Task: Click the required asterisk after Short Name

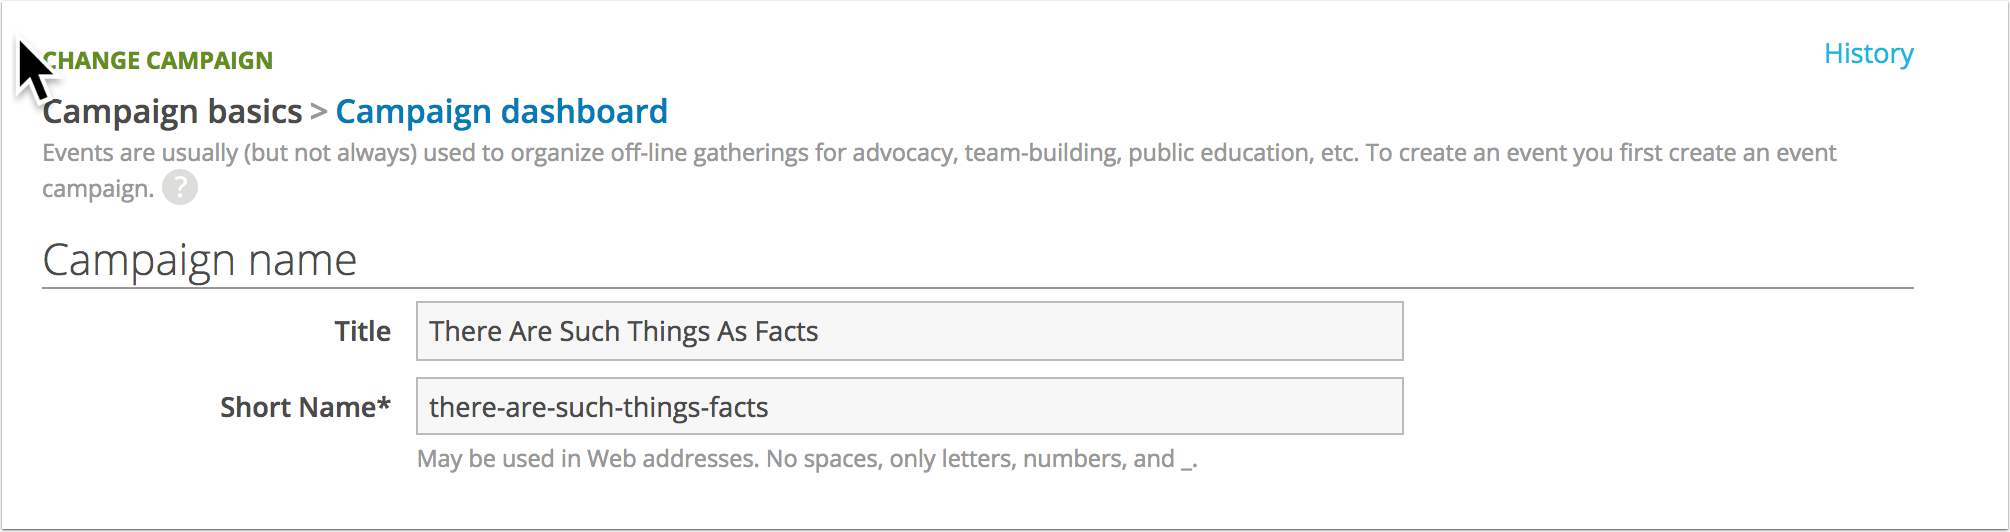Action: tap(384, 405)
